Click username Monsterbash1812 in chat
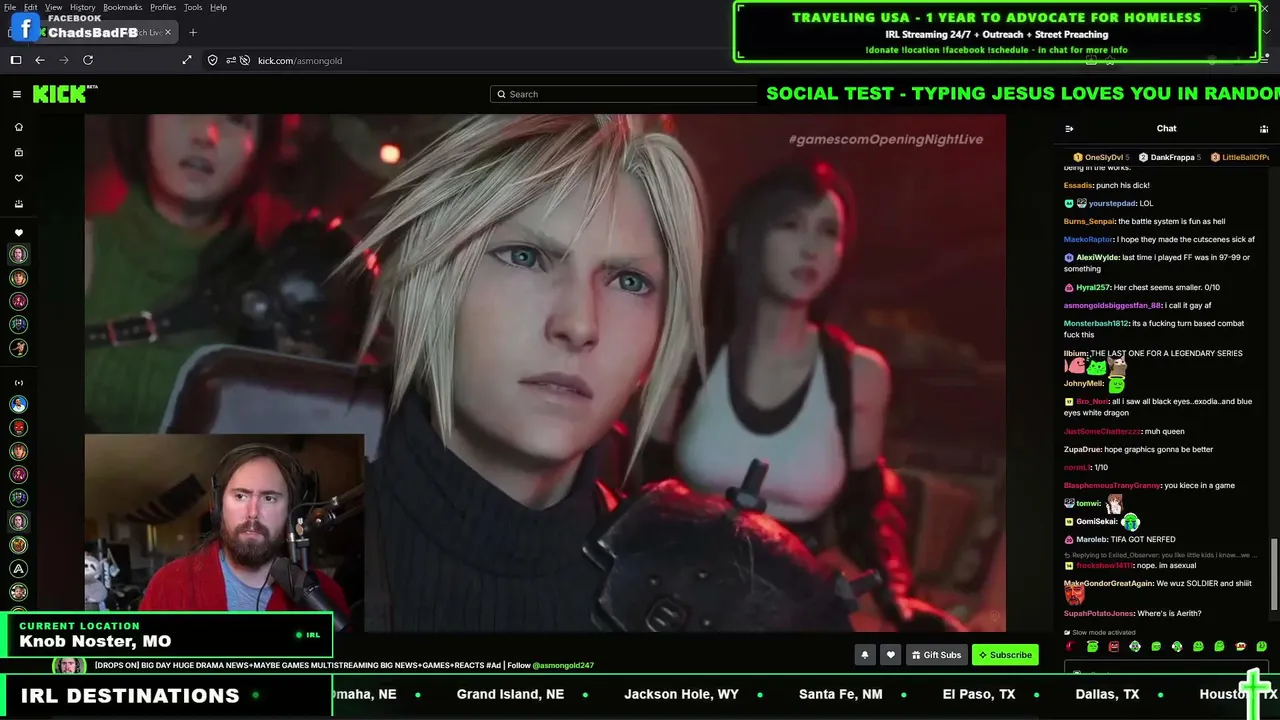The image size is (1280, 720). pyautogui.click(x=1096, y=323)
